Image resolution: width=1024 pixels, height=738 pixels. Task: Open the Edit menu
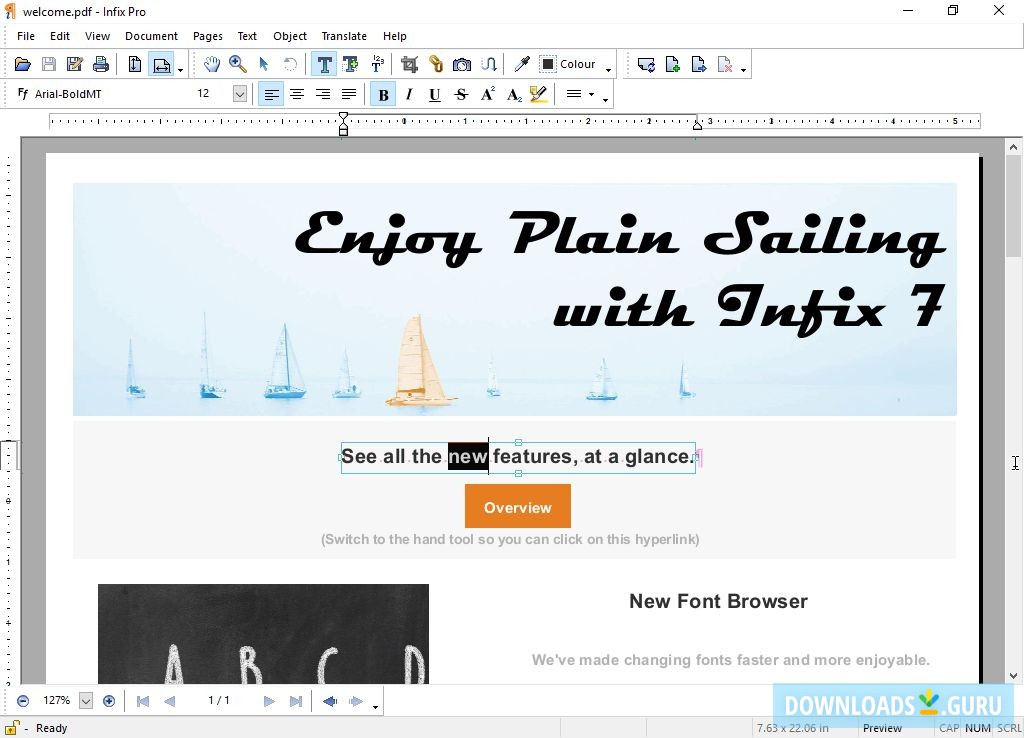(x=60, y=36)
